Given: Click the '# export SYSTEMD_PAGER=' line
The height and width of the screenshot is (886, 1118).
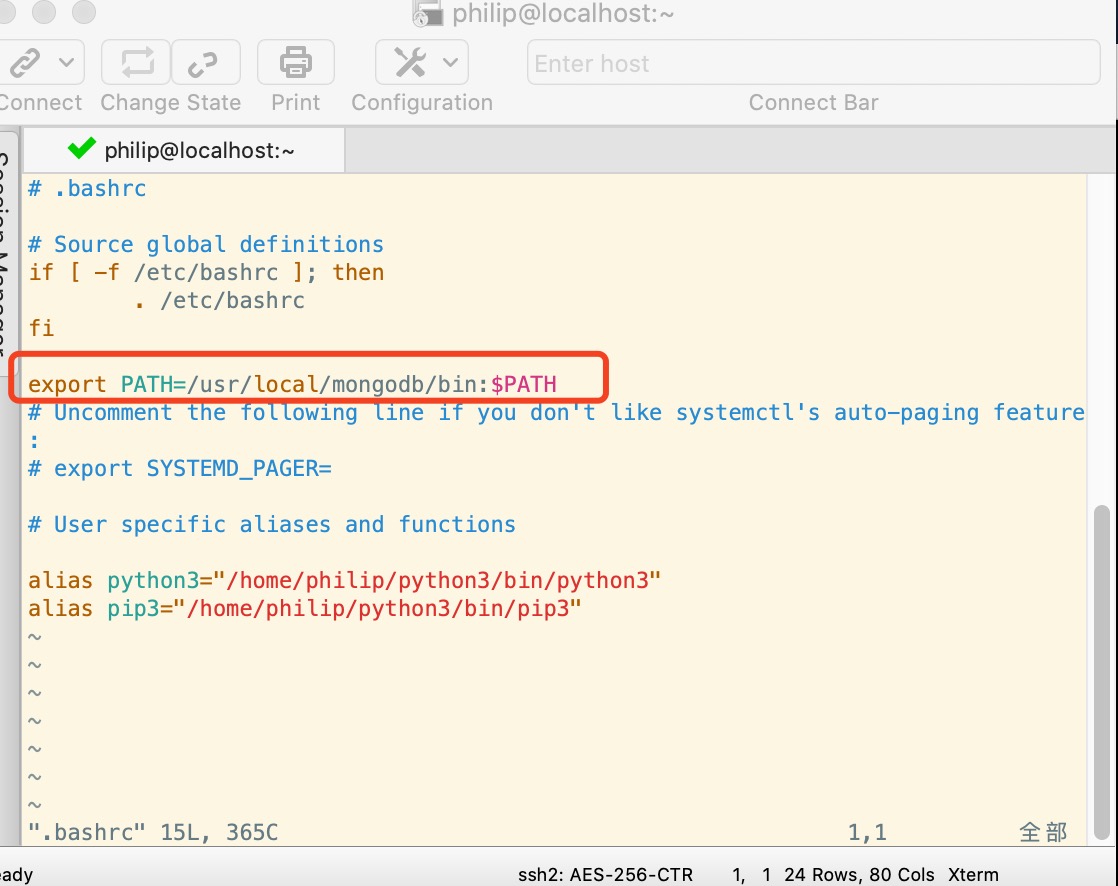Looking at the screenshot, I should coord(180,468).
